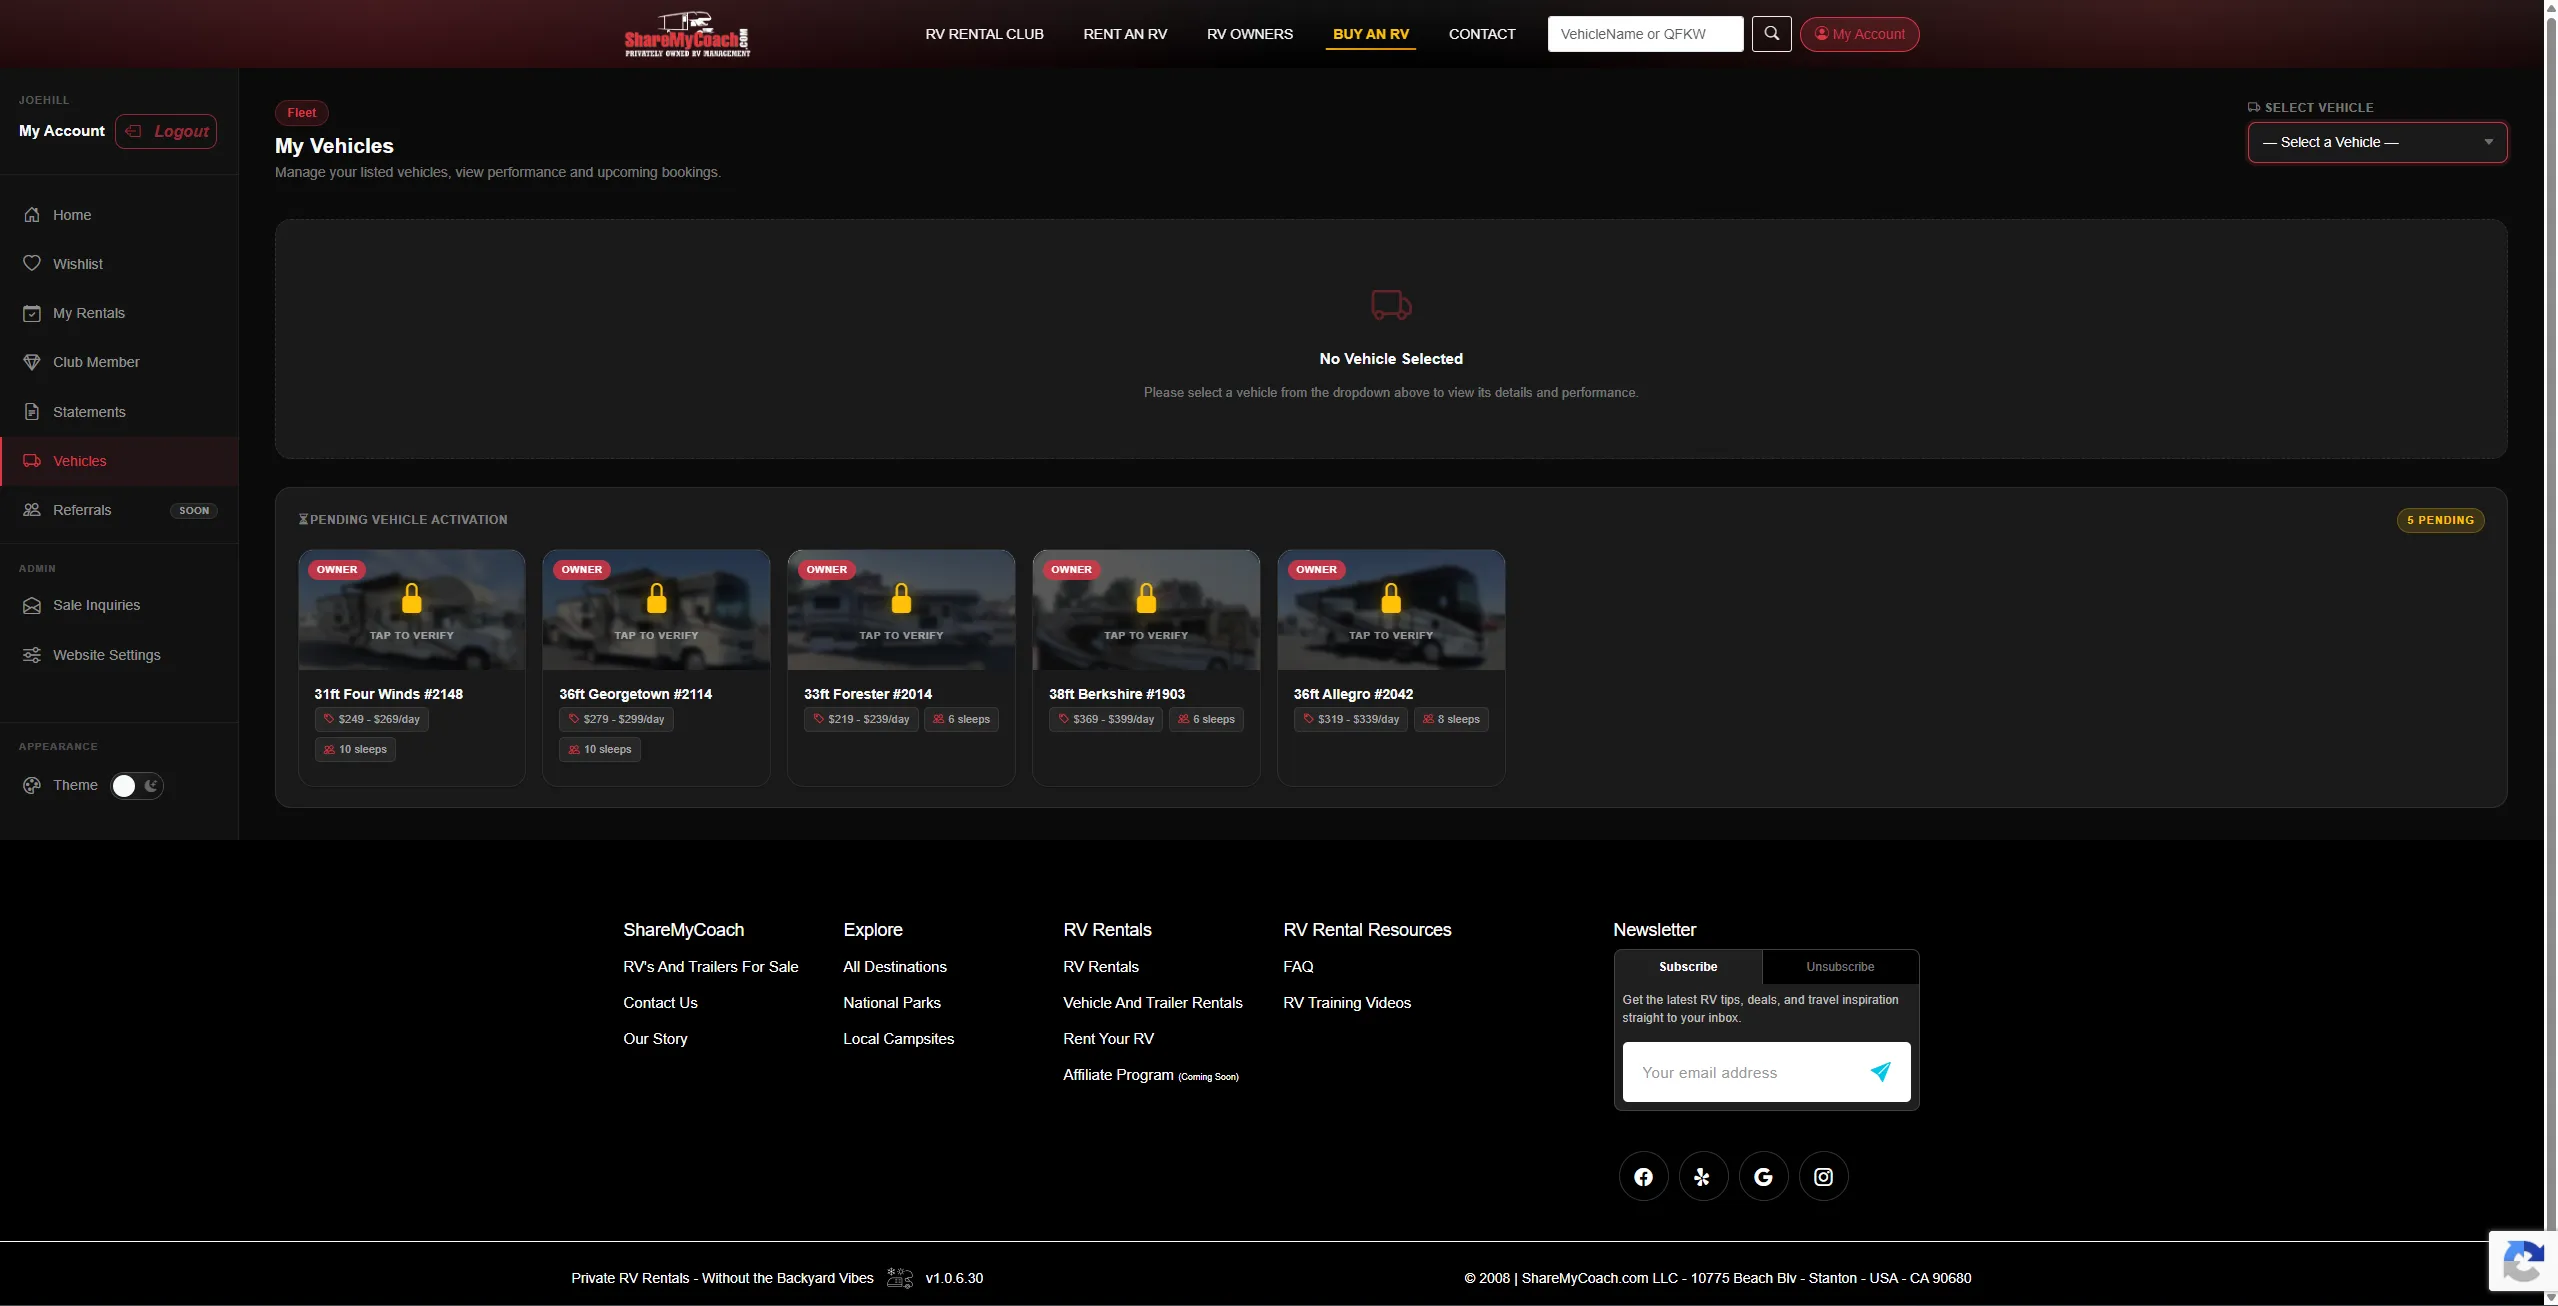Viewport: 2558px width, 1306px height.
Task: Click the Home sidebar house icon
Action: click(32, 215)
